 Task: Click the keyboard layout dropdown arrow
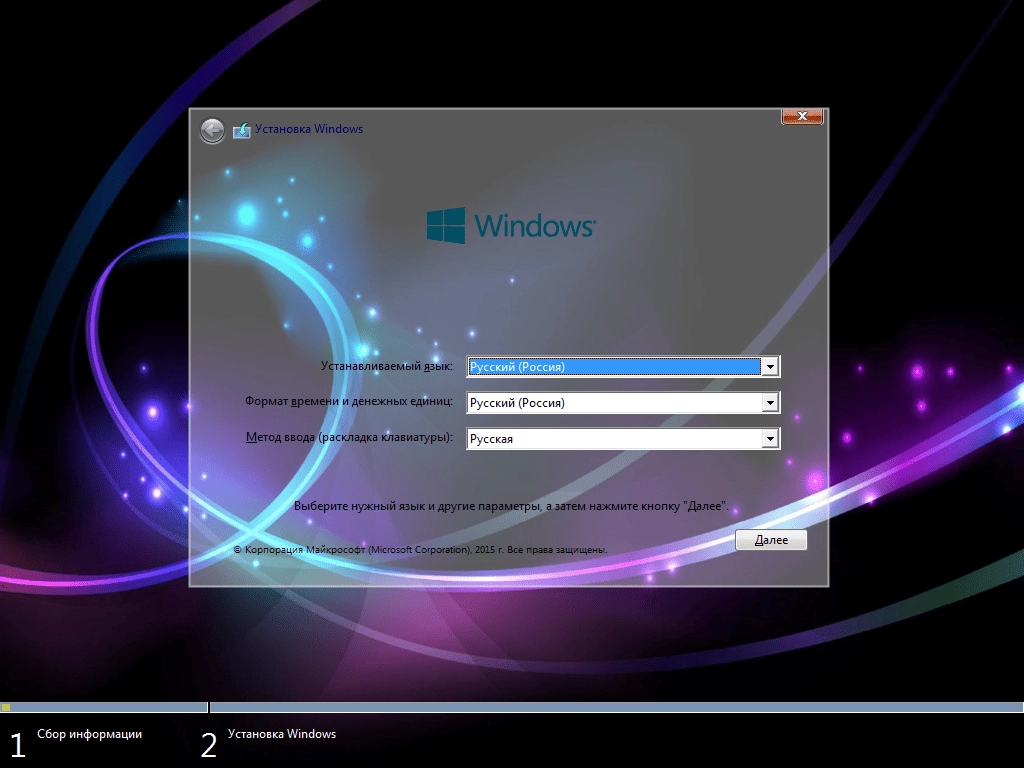pyautogui.click(x=770, y=438)
